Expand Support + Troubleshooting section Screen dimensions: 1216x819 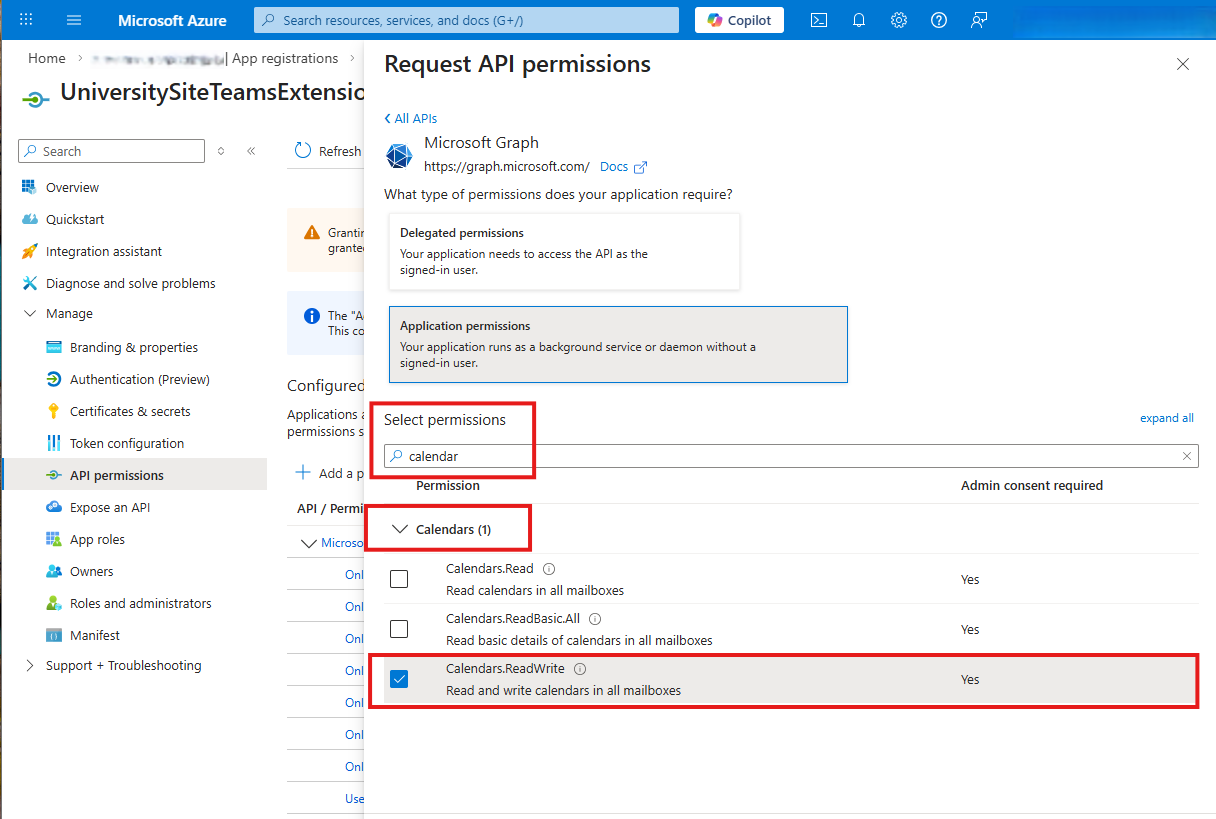coord(30,666)
